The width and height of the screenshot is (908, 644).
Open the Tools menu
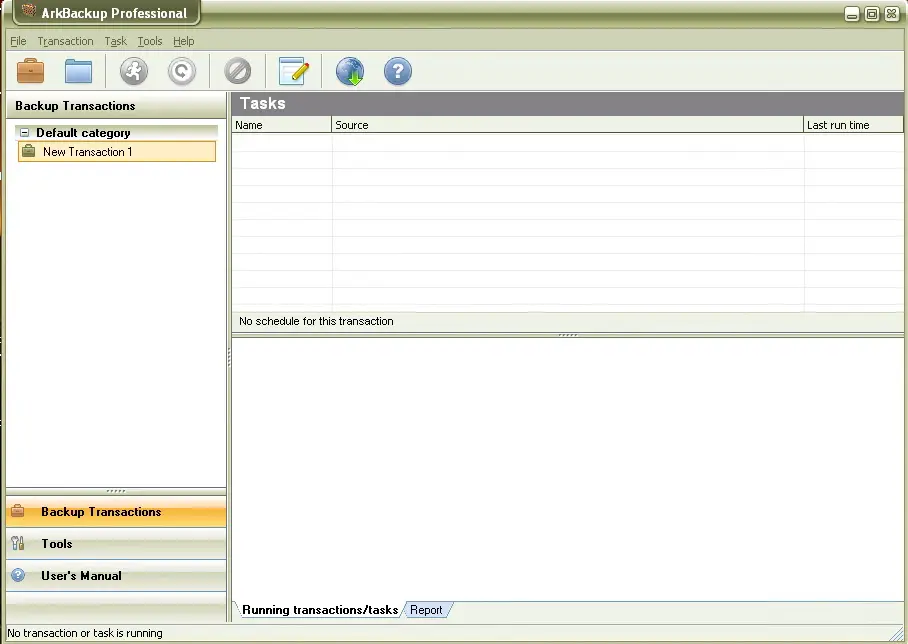[x=150, y=41]
